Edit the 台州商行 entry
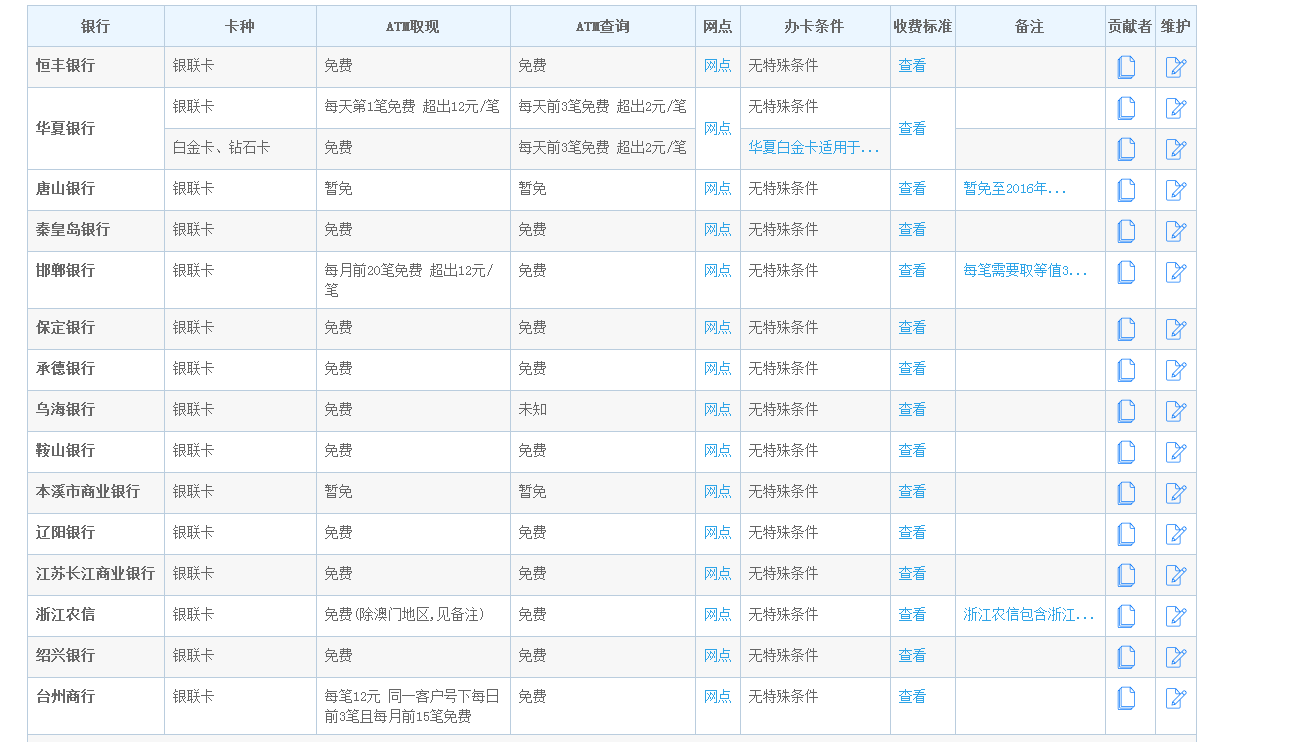Image resolution: width=1315 pixels, height=742 pixels. click(x=1176, y=698)
